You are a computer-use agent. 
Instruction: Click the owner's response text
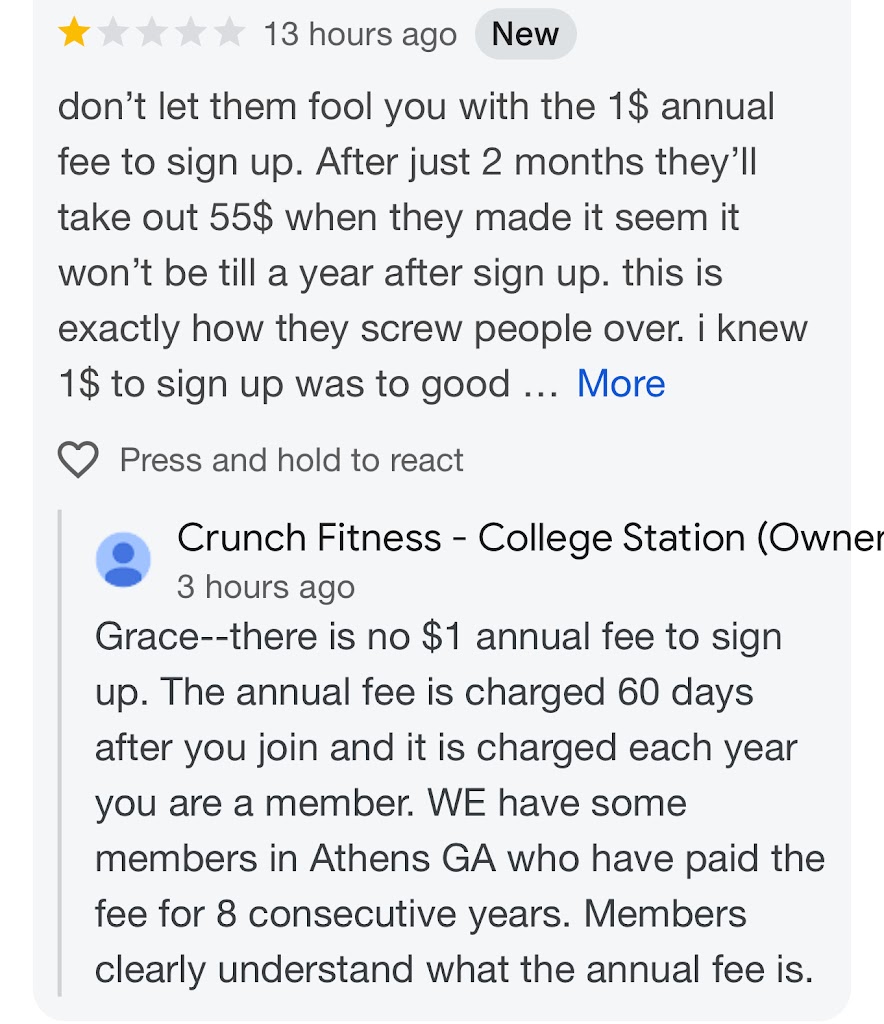450,803
